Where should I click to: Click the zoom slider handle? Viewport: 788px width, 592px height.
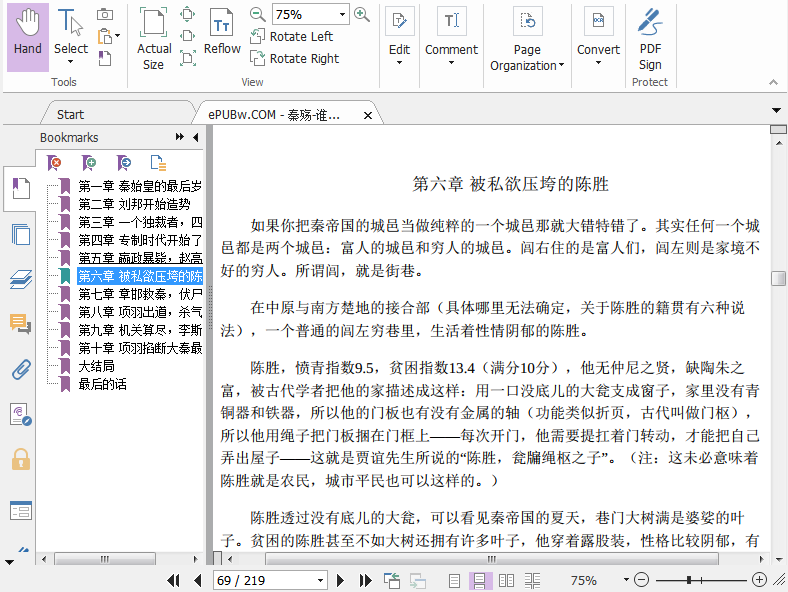(x=689, y=580)
